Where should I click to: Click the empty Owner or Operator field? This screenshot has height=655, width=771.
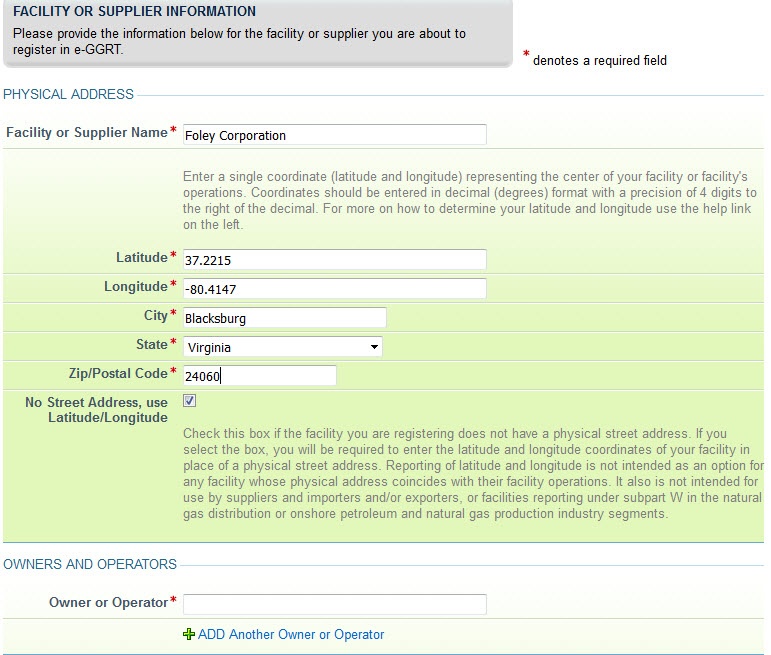pos(335,604)
